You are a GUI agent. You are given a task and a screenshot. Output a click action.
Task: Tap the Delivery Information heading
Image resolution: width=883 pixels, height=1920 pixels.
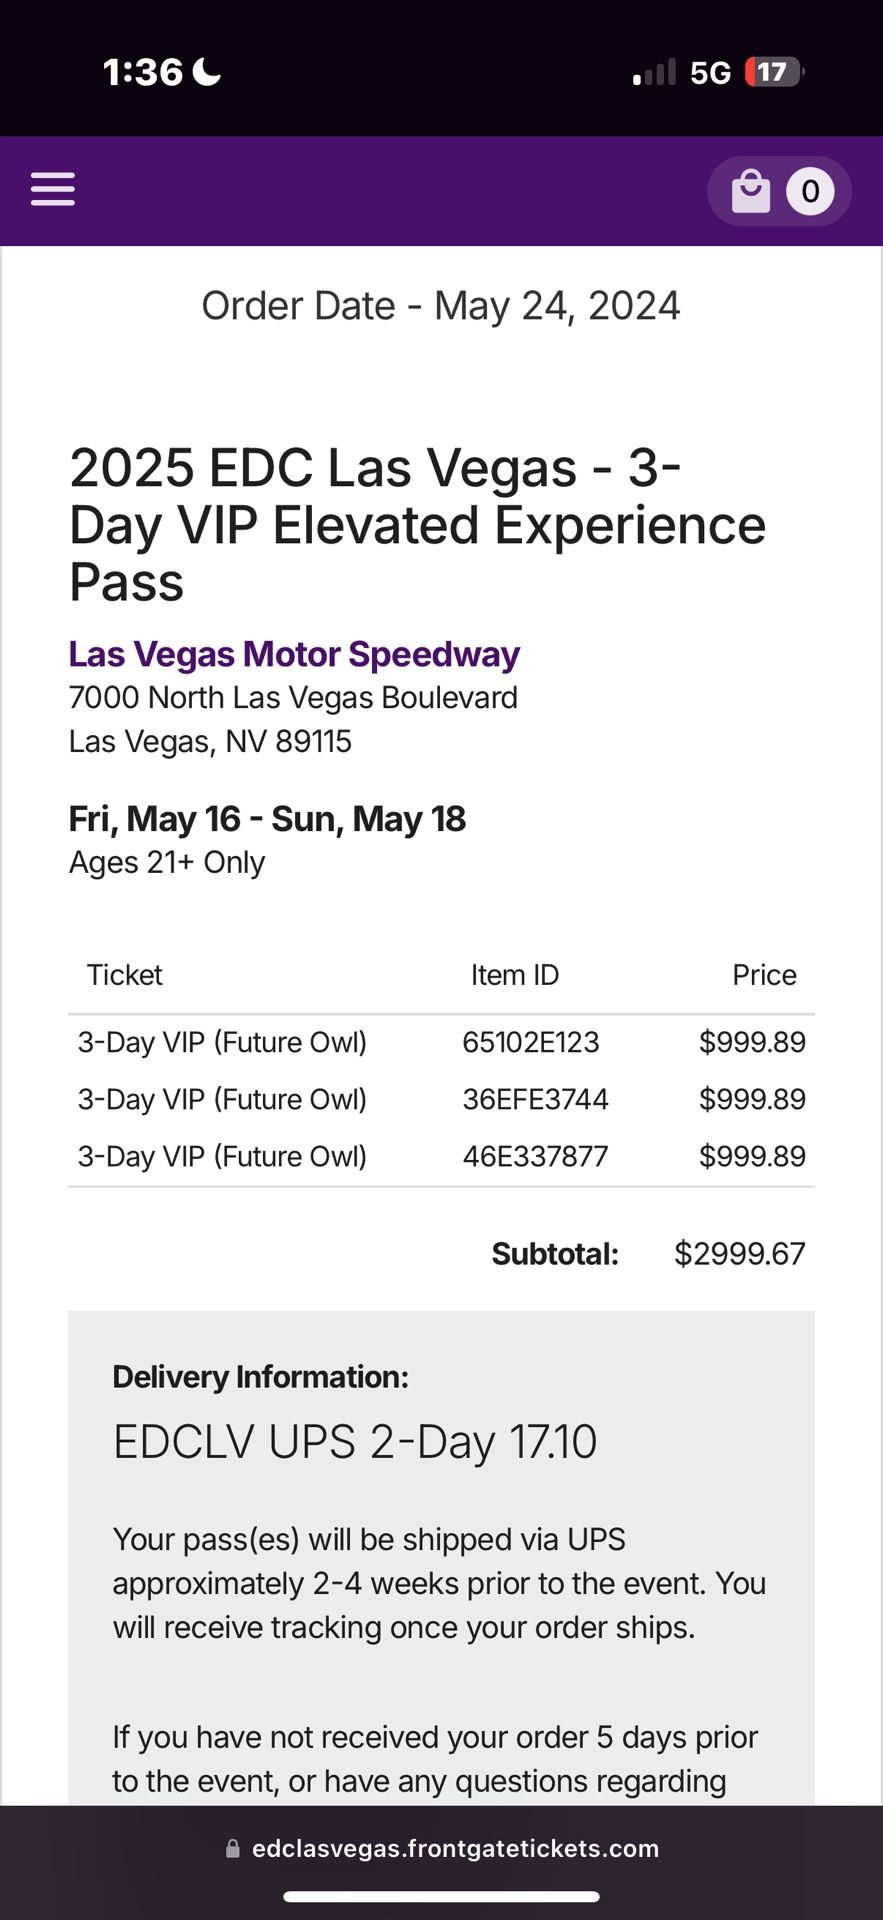coord(260,1377)
